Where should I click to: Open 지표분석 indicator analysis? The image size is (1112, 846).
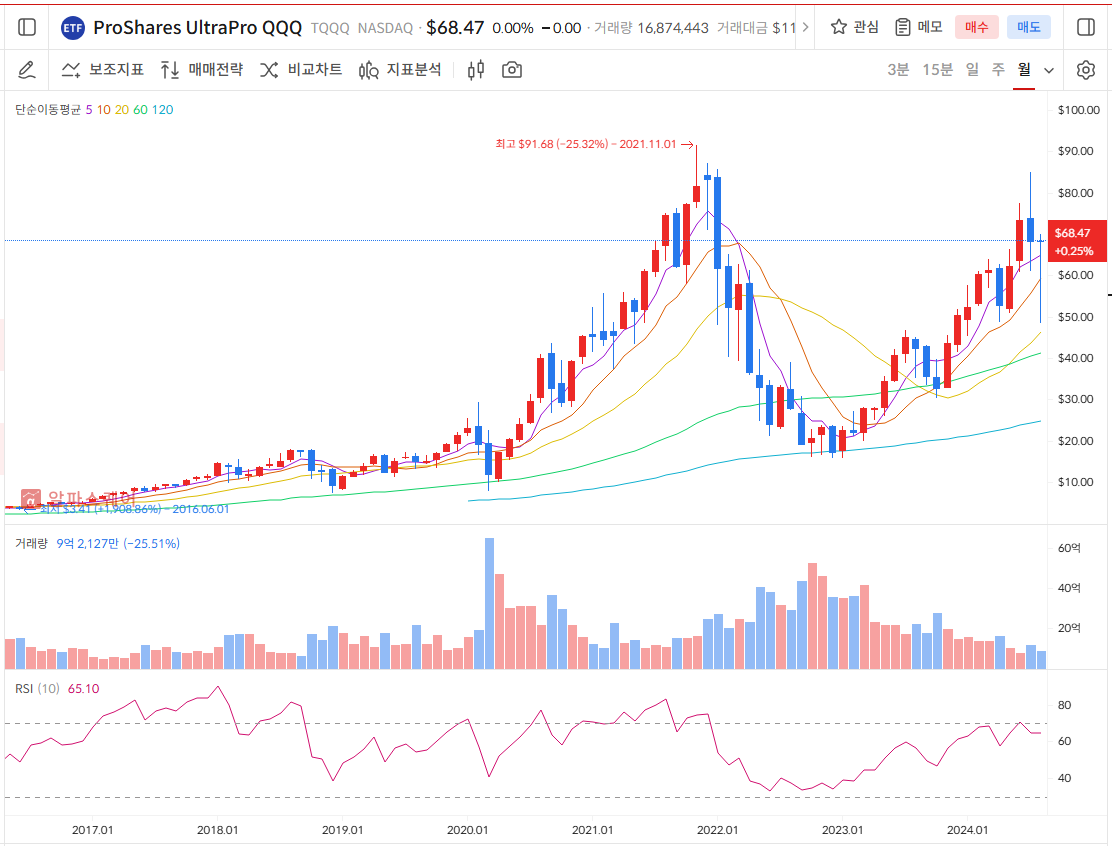pyautogui.click(x=400, y=69)
